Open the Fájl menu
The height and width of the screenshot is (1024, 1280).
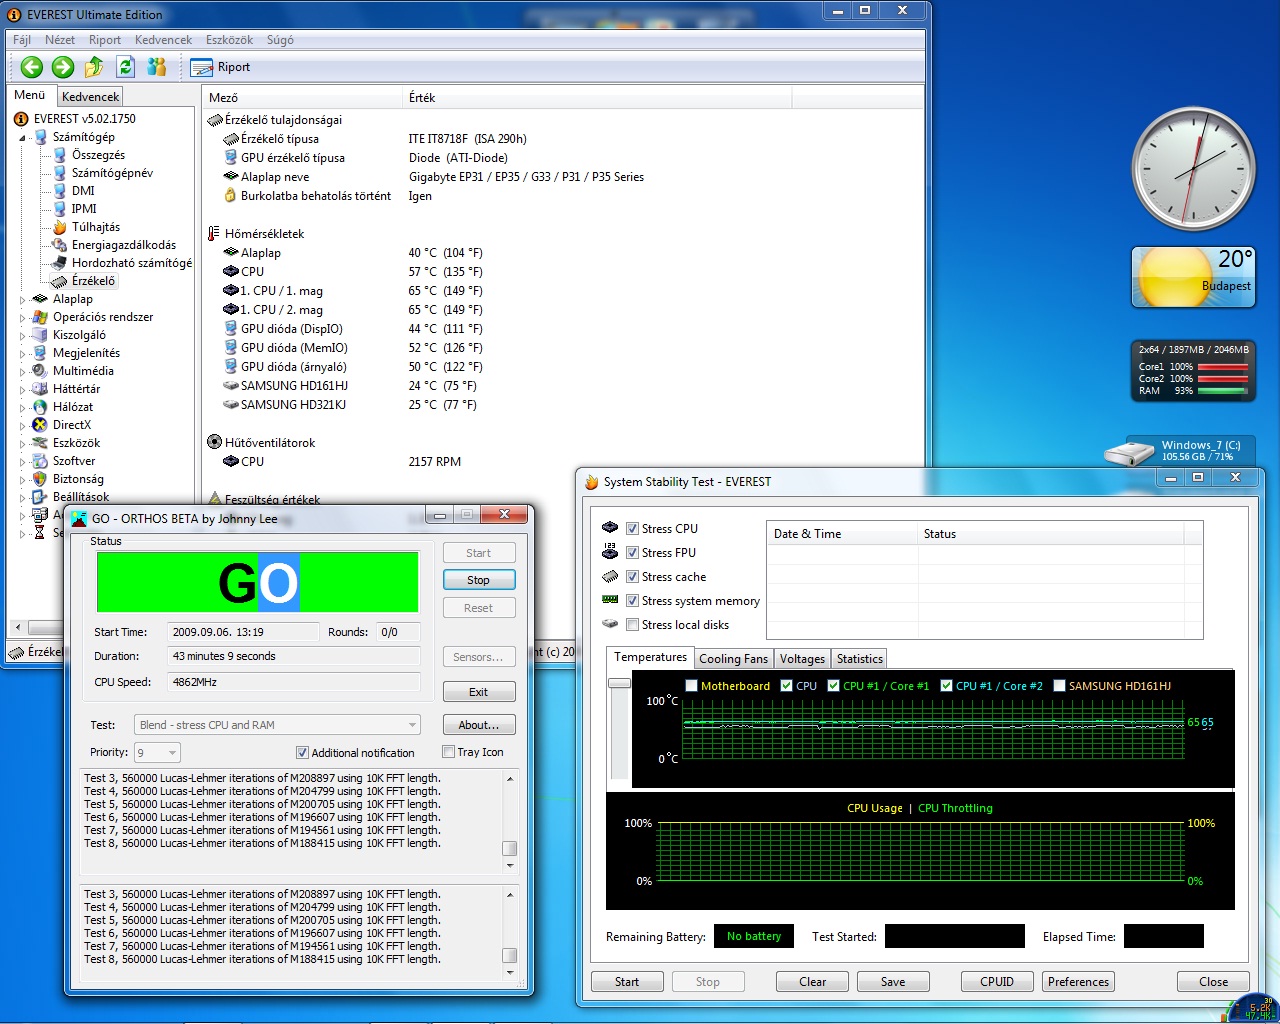coord(22,40)
